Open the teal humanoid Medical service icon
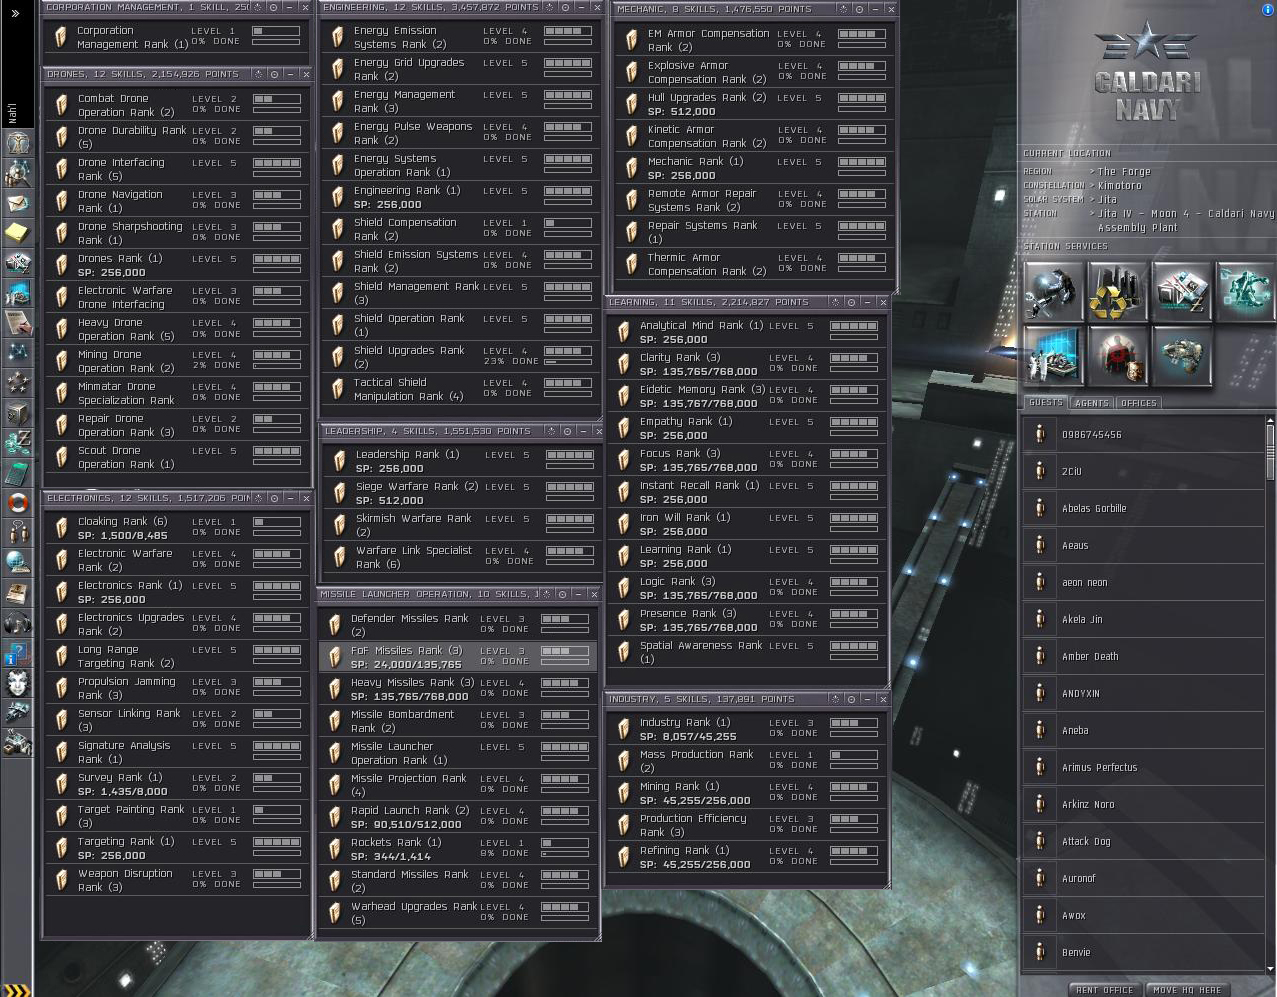The image size is (1277, 997). coord(1246,291)
